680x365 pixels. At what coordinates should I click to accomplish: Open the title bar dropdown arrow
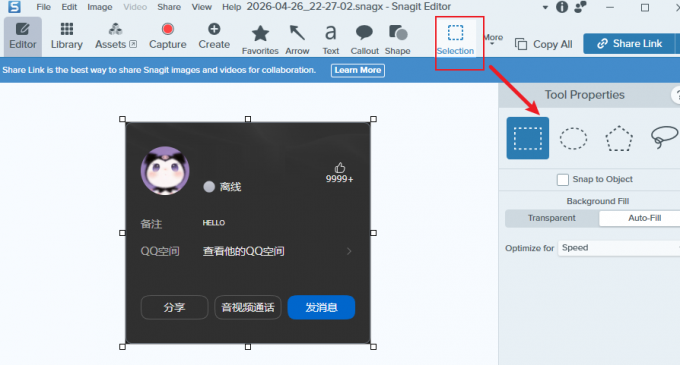[x=545, y=7]
